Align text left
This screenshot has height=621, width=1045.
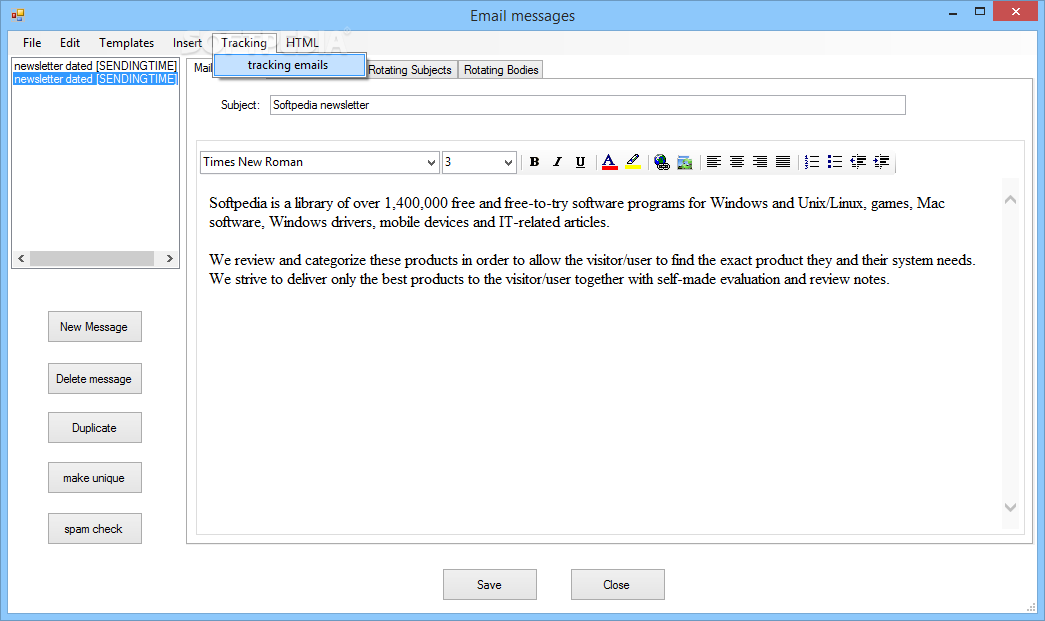click(714, 162)
